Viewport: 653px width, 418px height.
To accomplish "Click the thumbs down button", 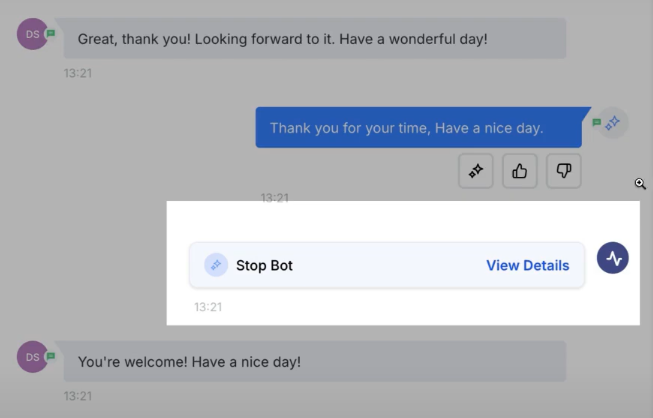I will tap(564, 172).
